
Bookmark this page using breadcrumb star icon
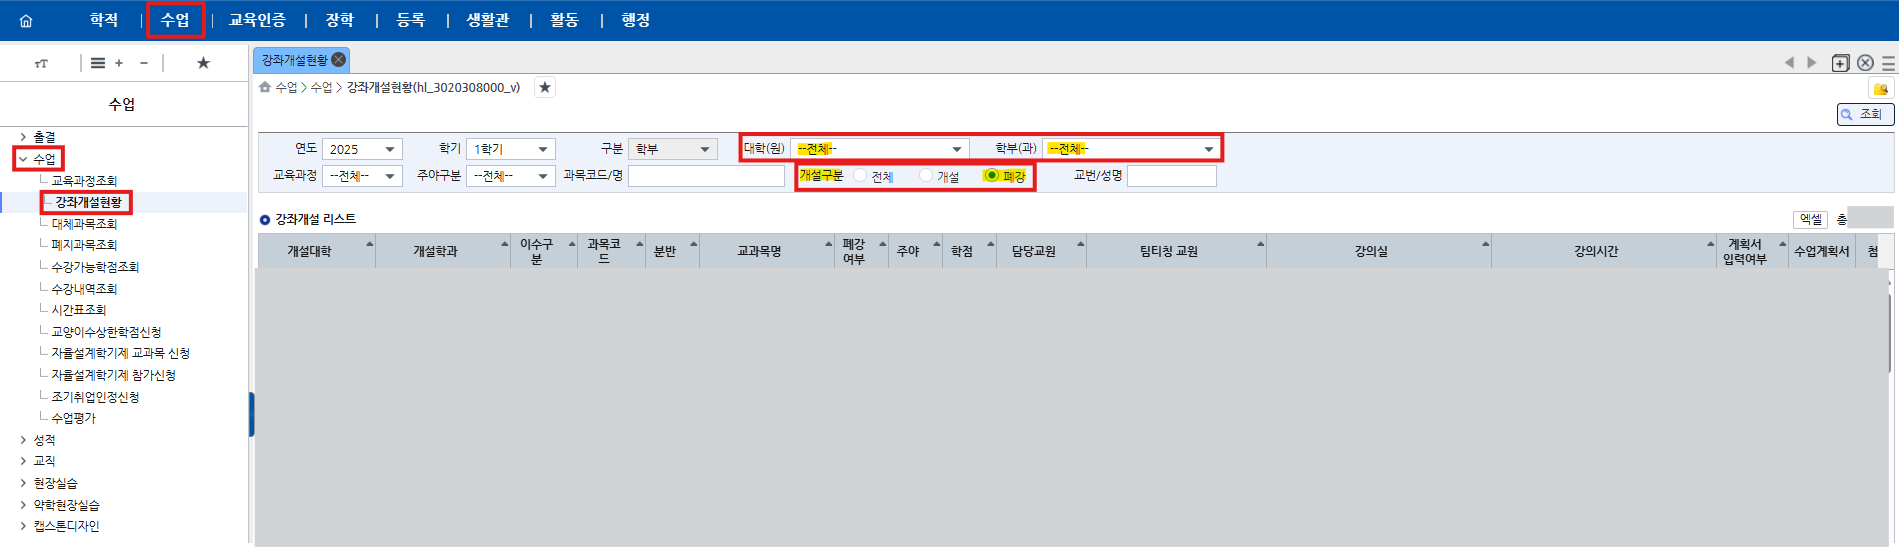click(x=545, y=88)
